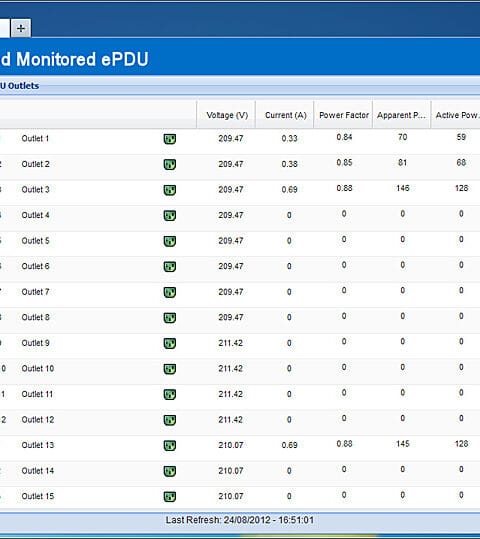Click the Active Power column header

(456, 115)
